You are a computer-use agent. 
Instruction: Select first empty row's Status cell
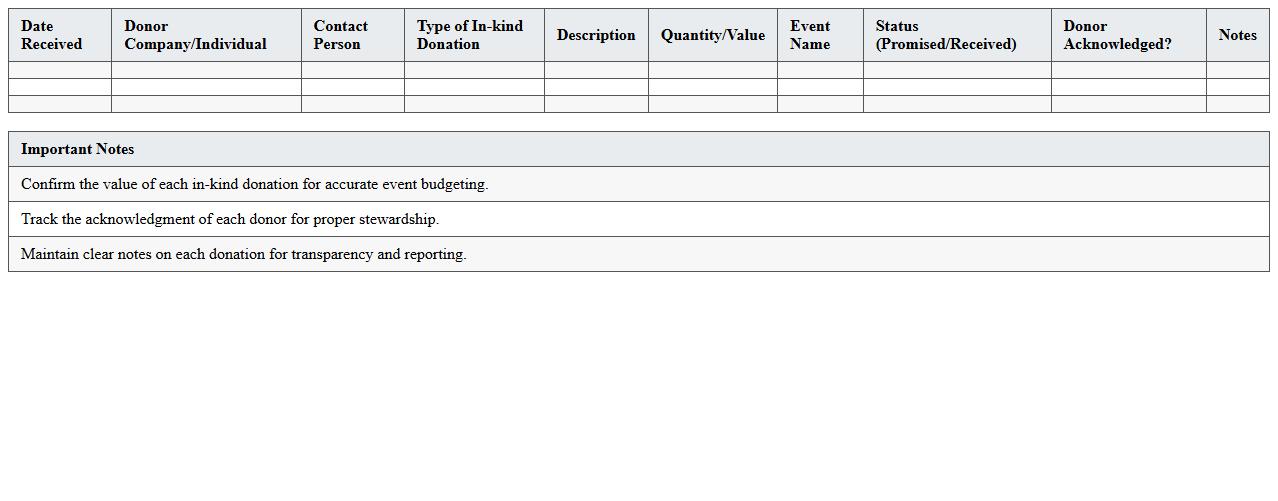tap(957, 70)
